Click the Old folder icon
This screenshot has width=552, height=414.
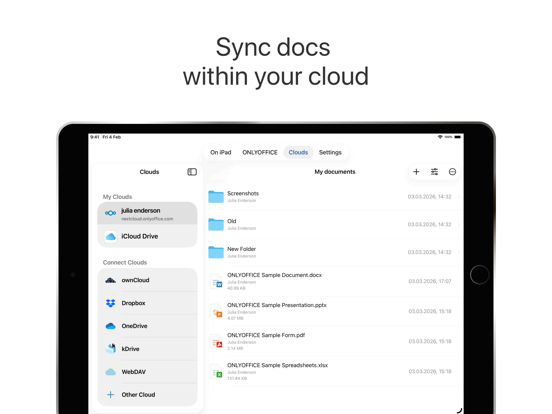(216, 224)
